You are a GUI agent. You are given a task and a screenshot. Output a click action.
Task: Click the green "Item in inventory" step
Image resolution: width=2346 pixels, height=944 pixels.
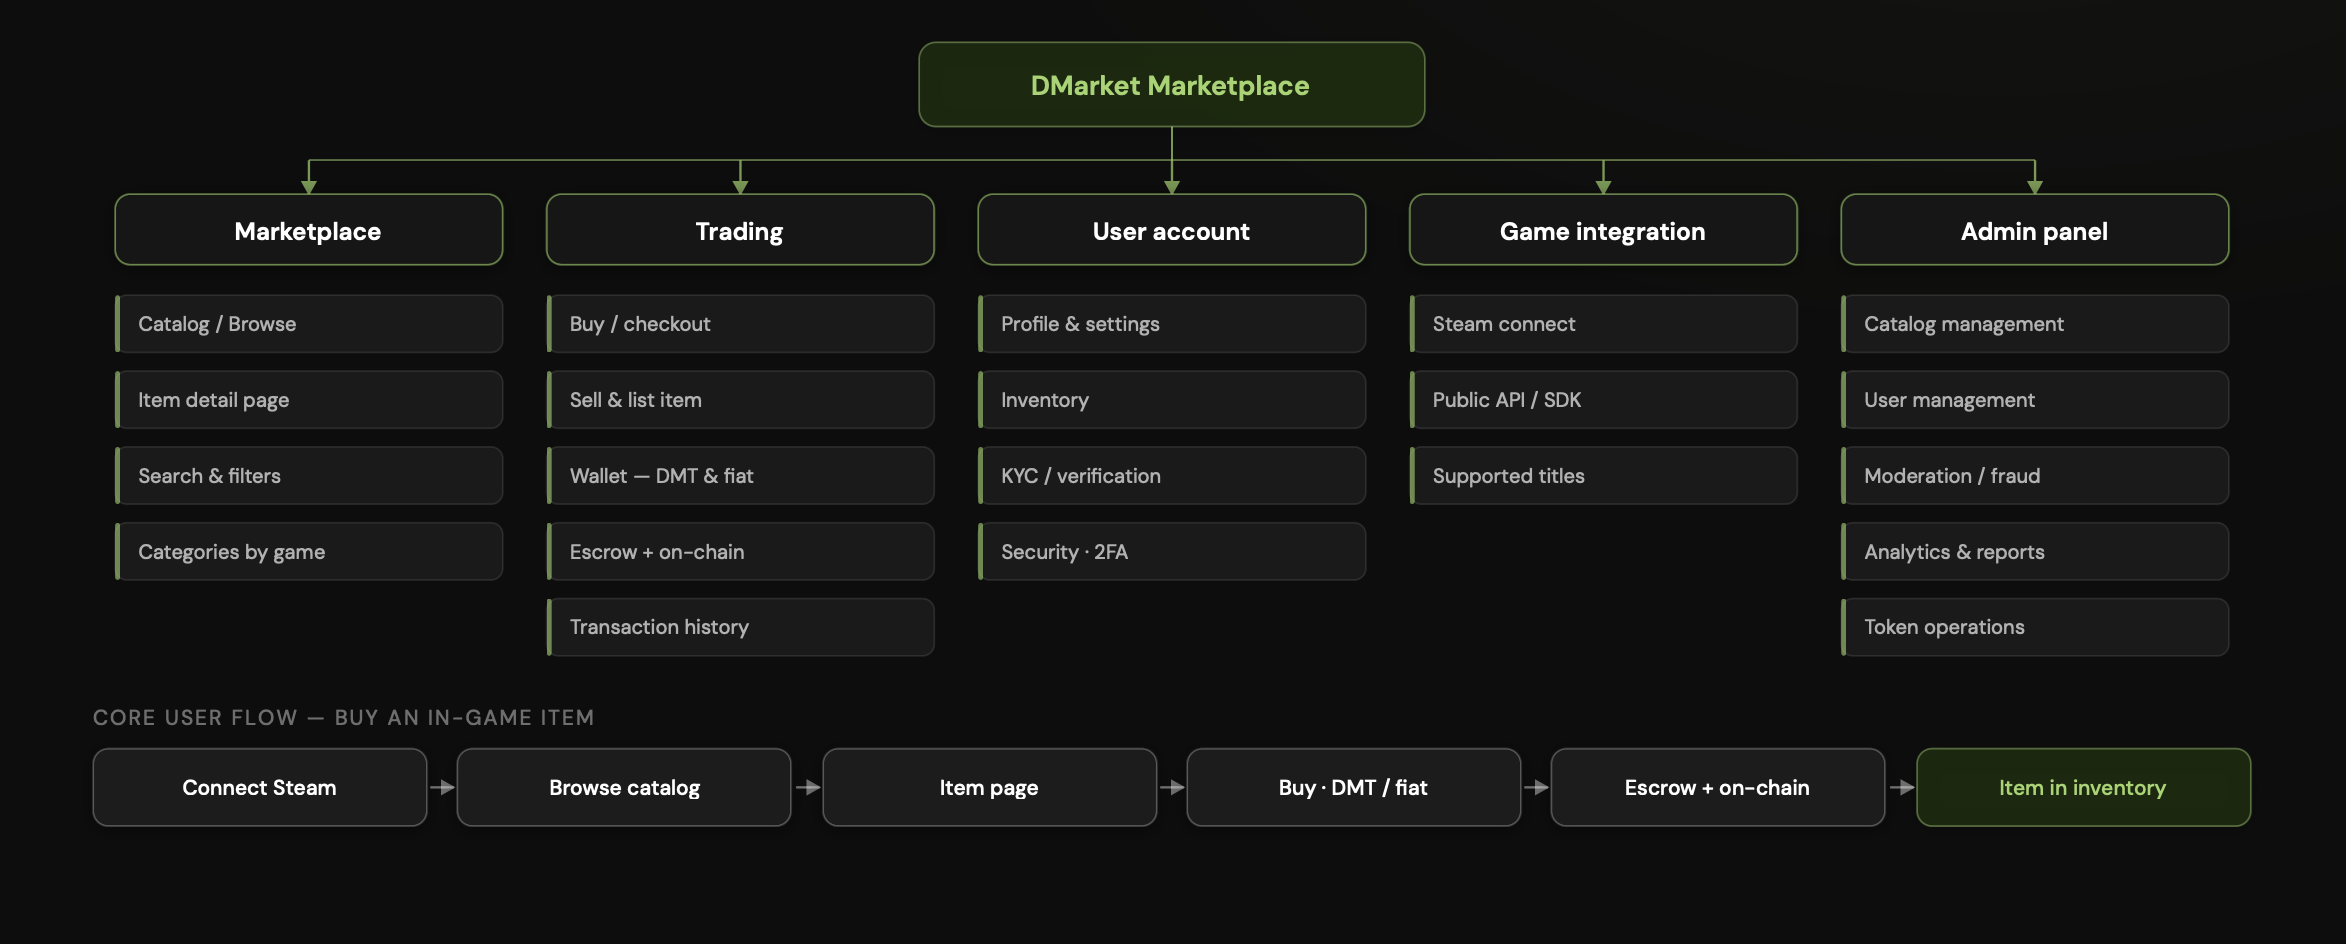[2083, 788]
